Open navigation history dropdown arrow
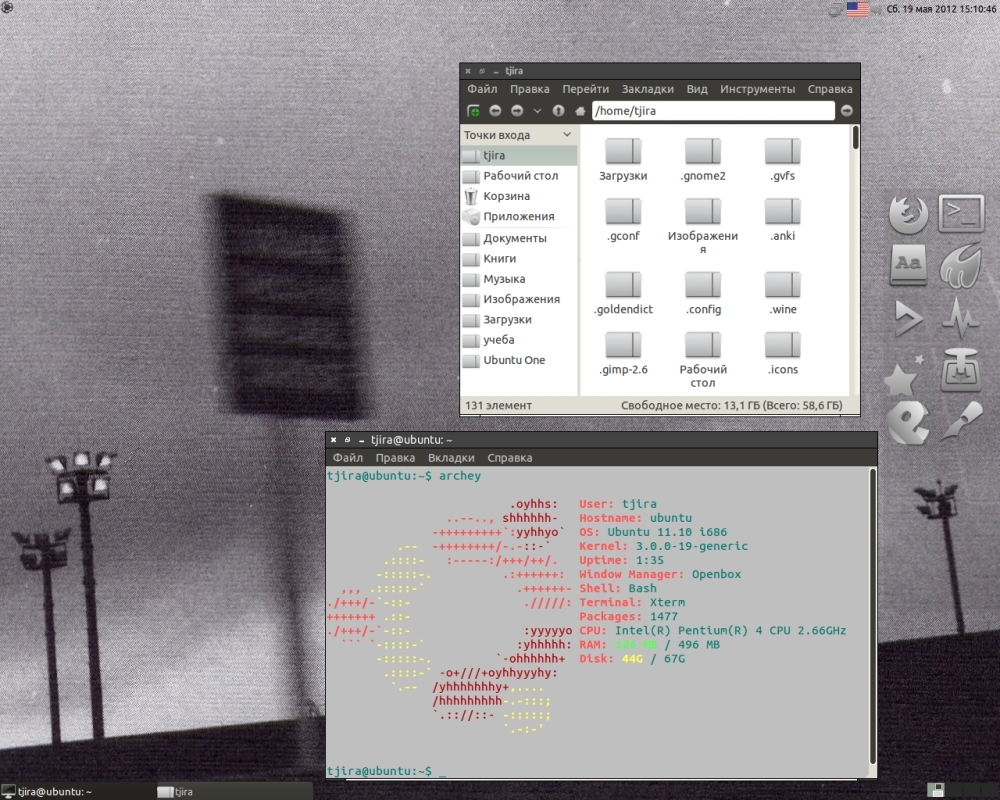1000x800 pixels. pyautogui.click(x=537, y=111)
